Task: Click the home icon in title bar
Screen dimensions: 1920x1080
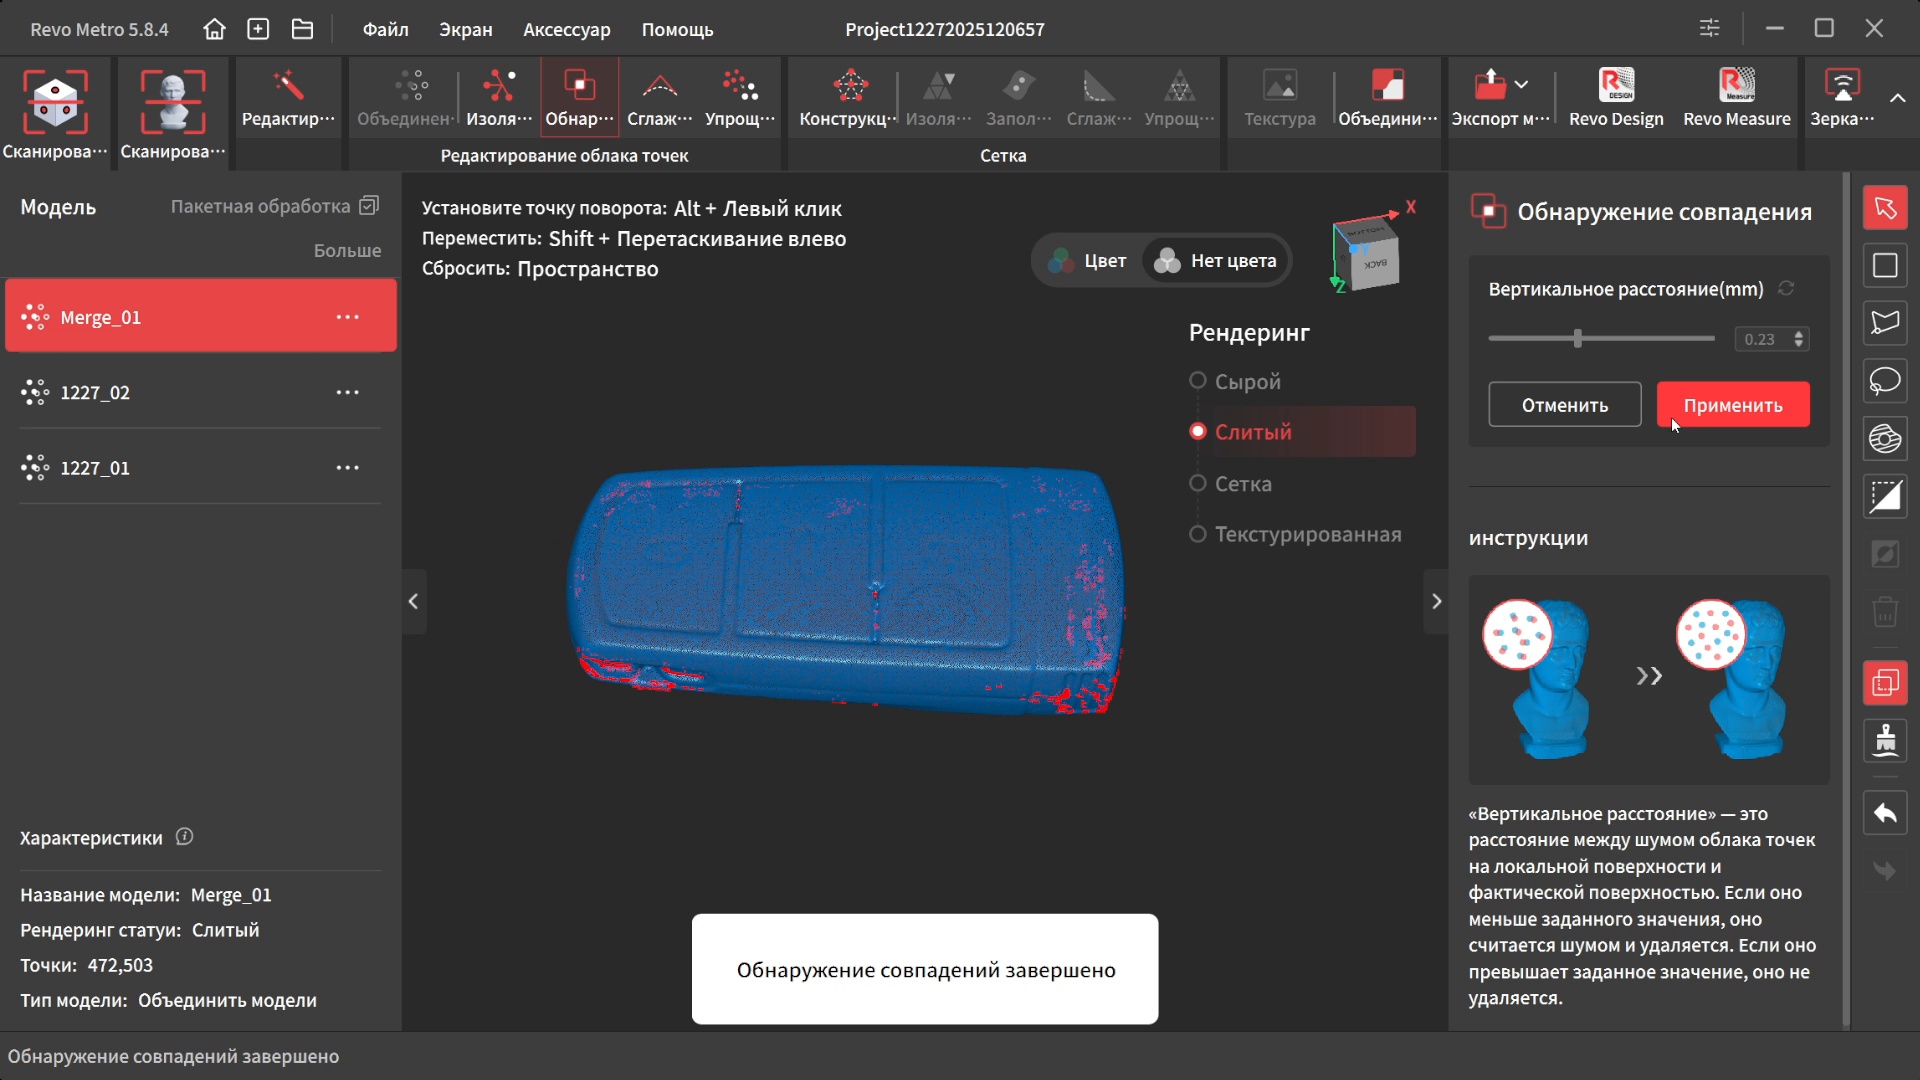Action: click(214, 29)
